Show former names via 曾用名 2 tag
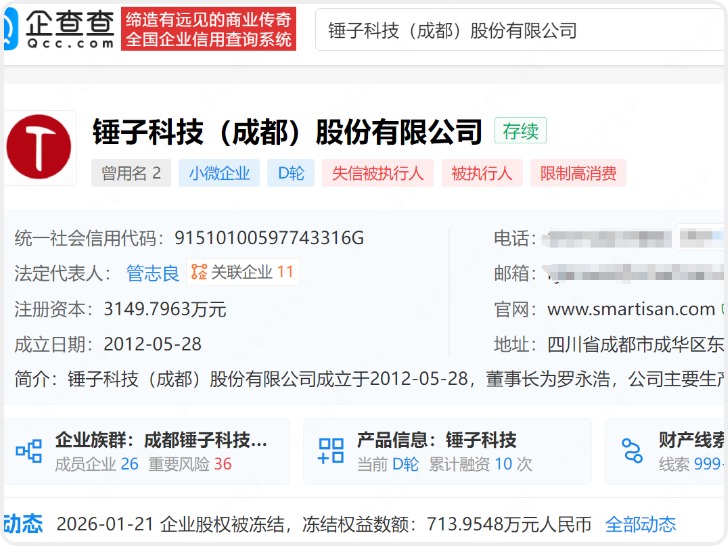728x548 pixels. point(131,173)
